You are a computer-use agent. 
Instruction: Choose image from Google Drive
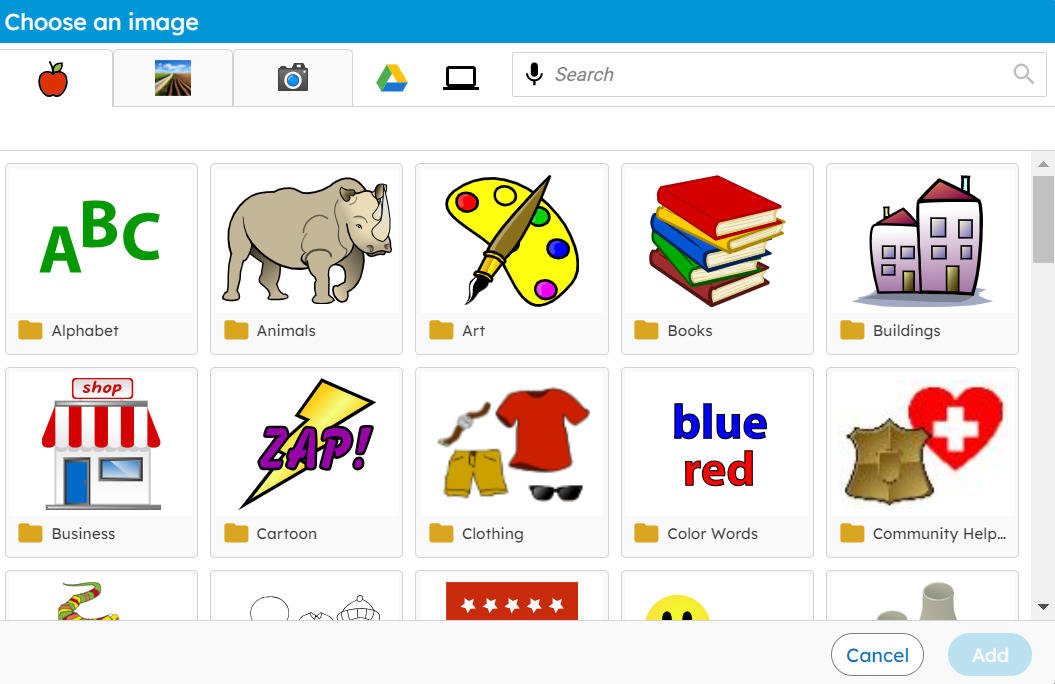[x=392, y=78]
